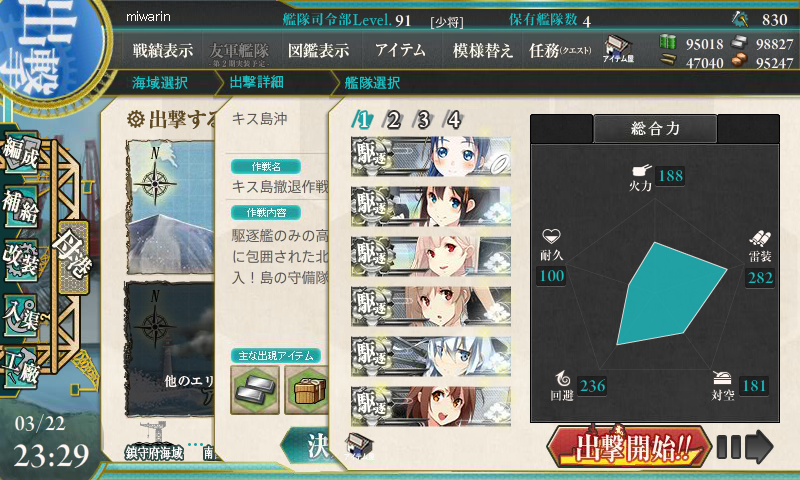Viewport: 800px width, 480px height.
Task: Click the first destroyer ship banner
Action: 431,156
